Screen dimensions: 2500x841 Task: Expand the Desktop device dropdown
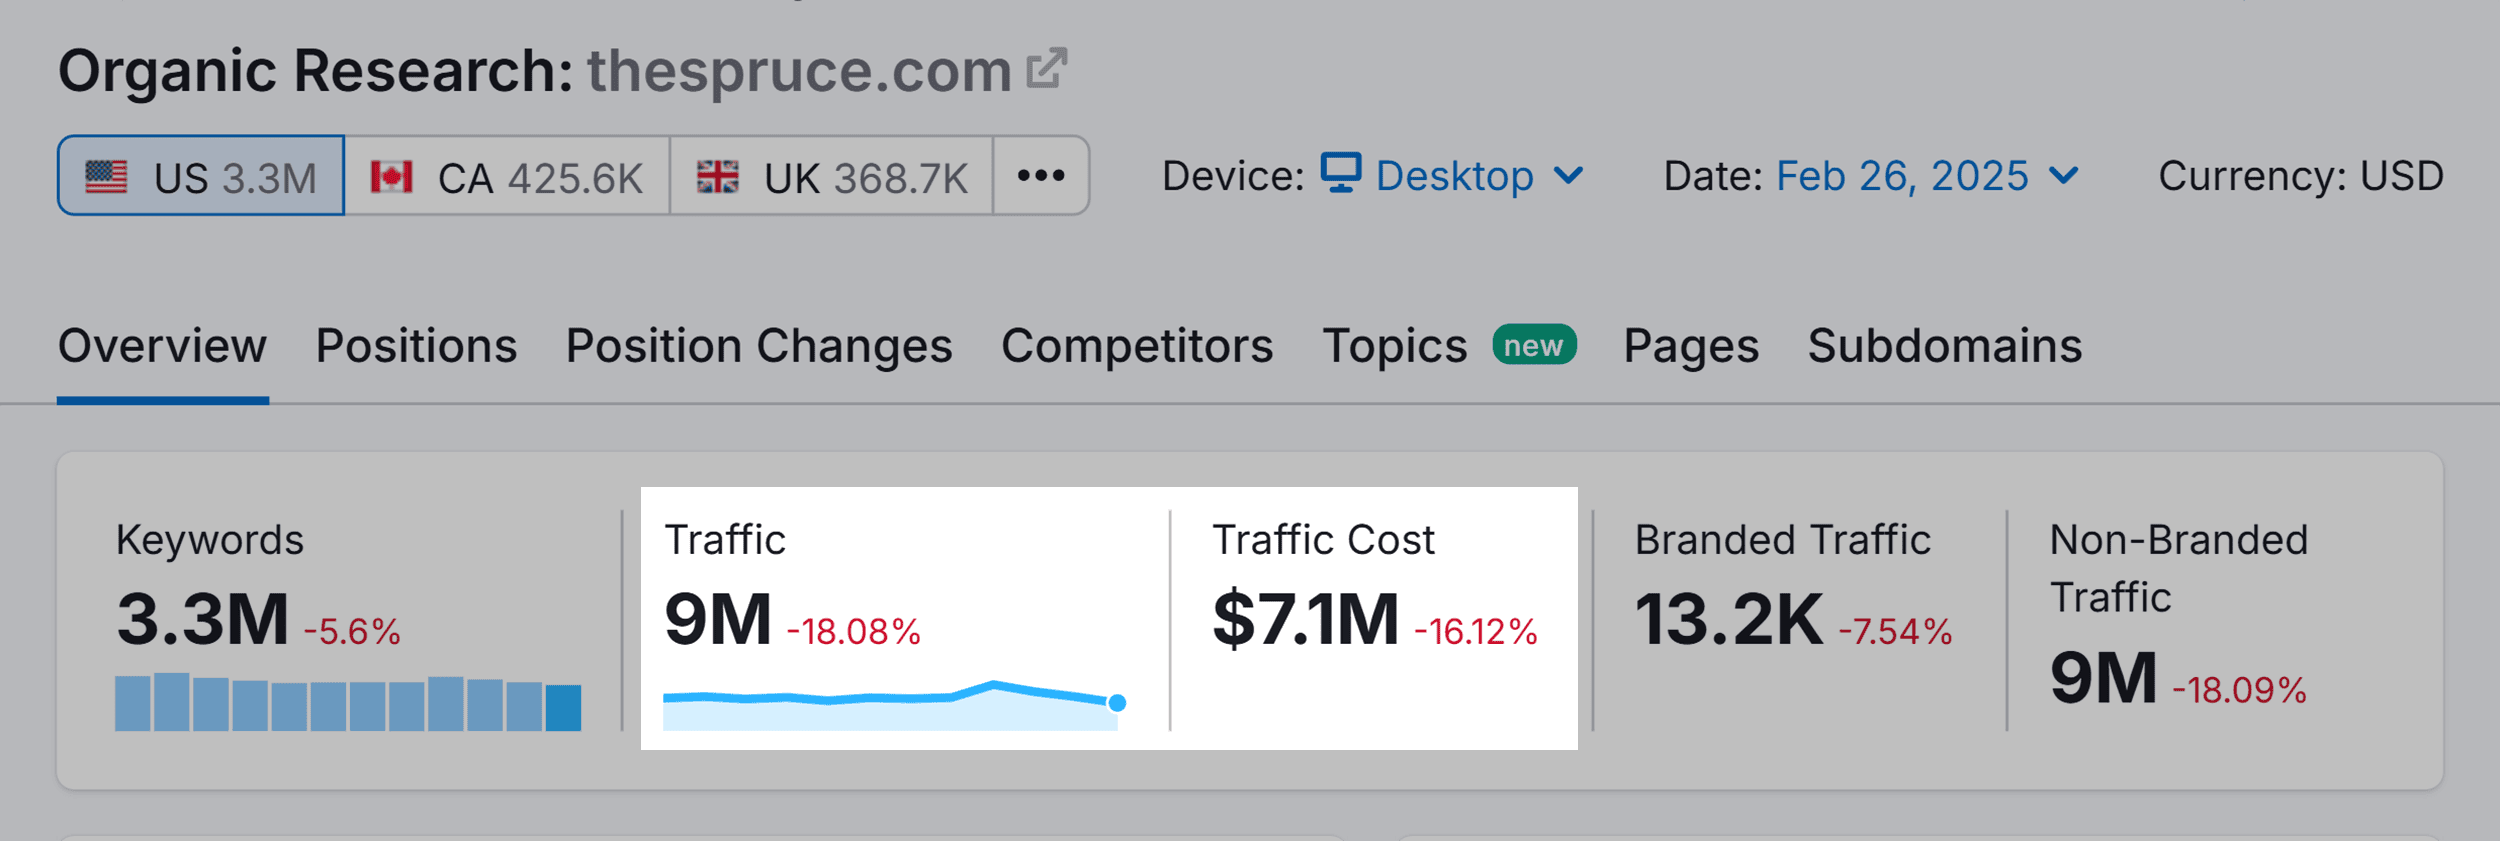[1453, 176]
